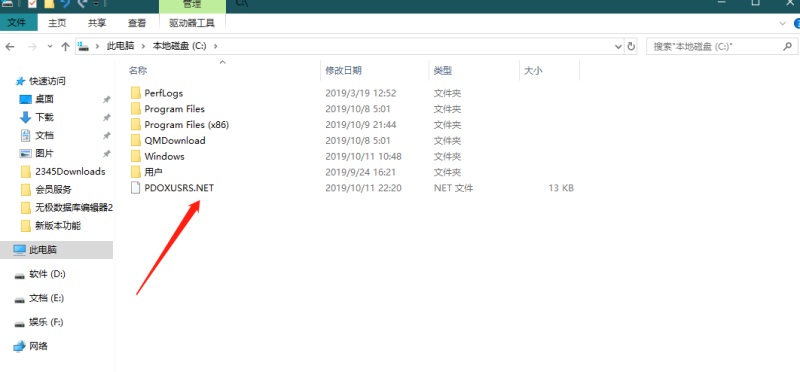Screen dimensions: 800x372
Task: Open drive 文档 (E:) in sidebar
Action: (x=46, y=298)
